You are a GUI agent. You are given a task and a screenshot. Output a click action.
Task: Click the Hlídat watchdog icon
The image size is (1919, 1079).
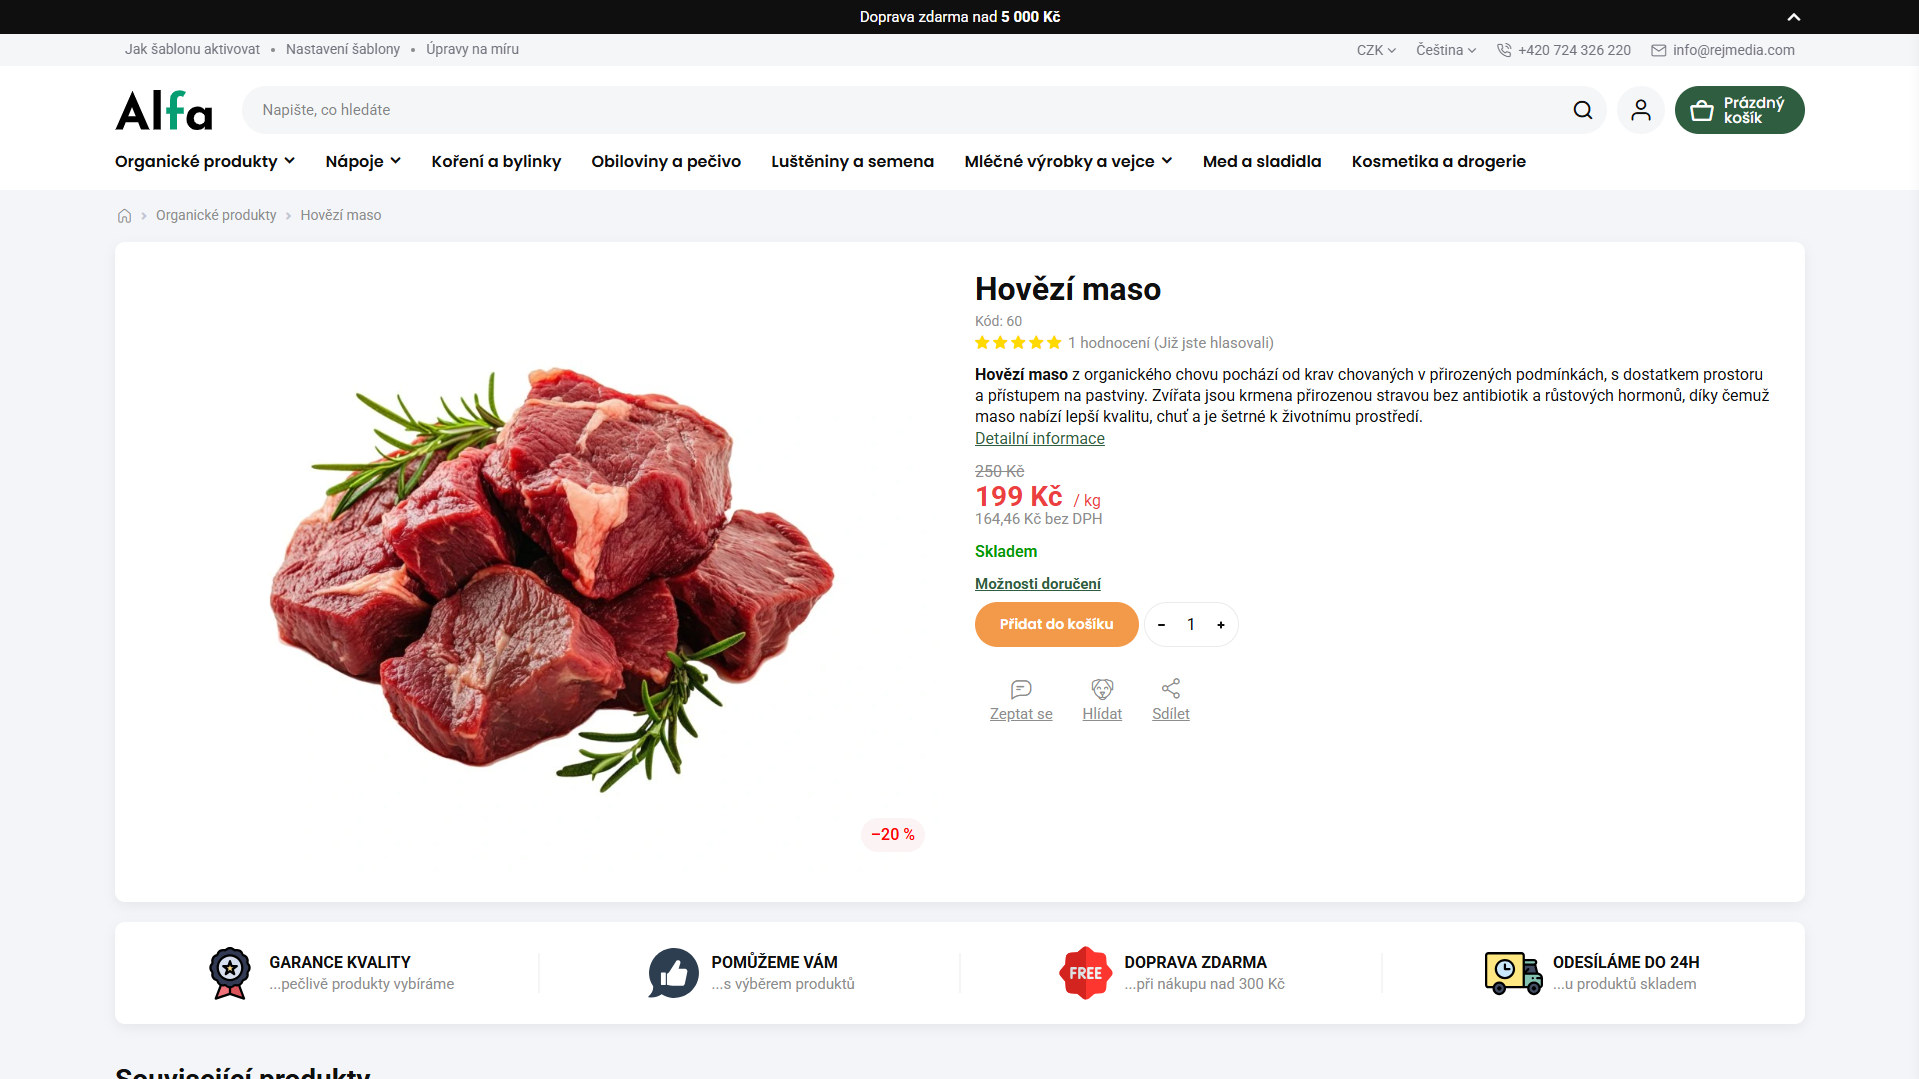click(x=1102, y=689)
